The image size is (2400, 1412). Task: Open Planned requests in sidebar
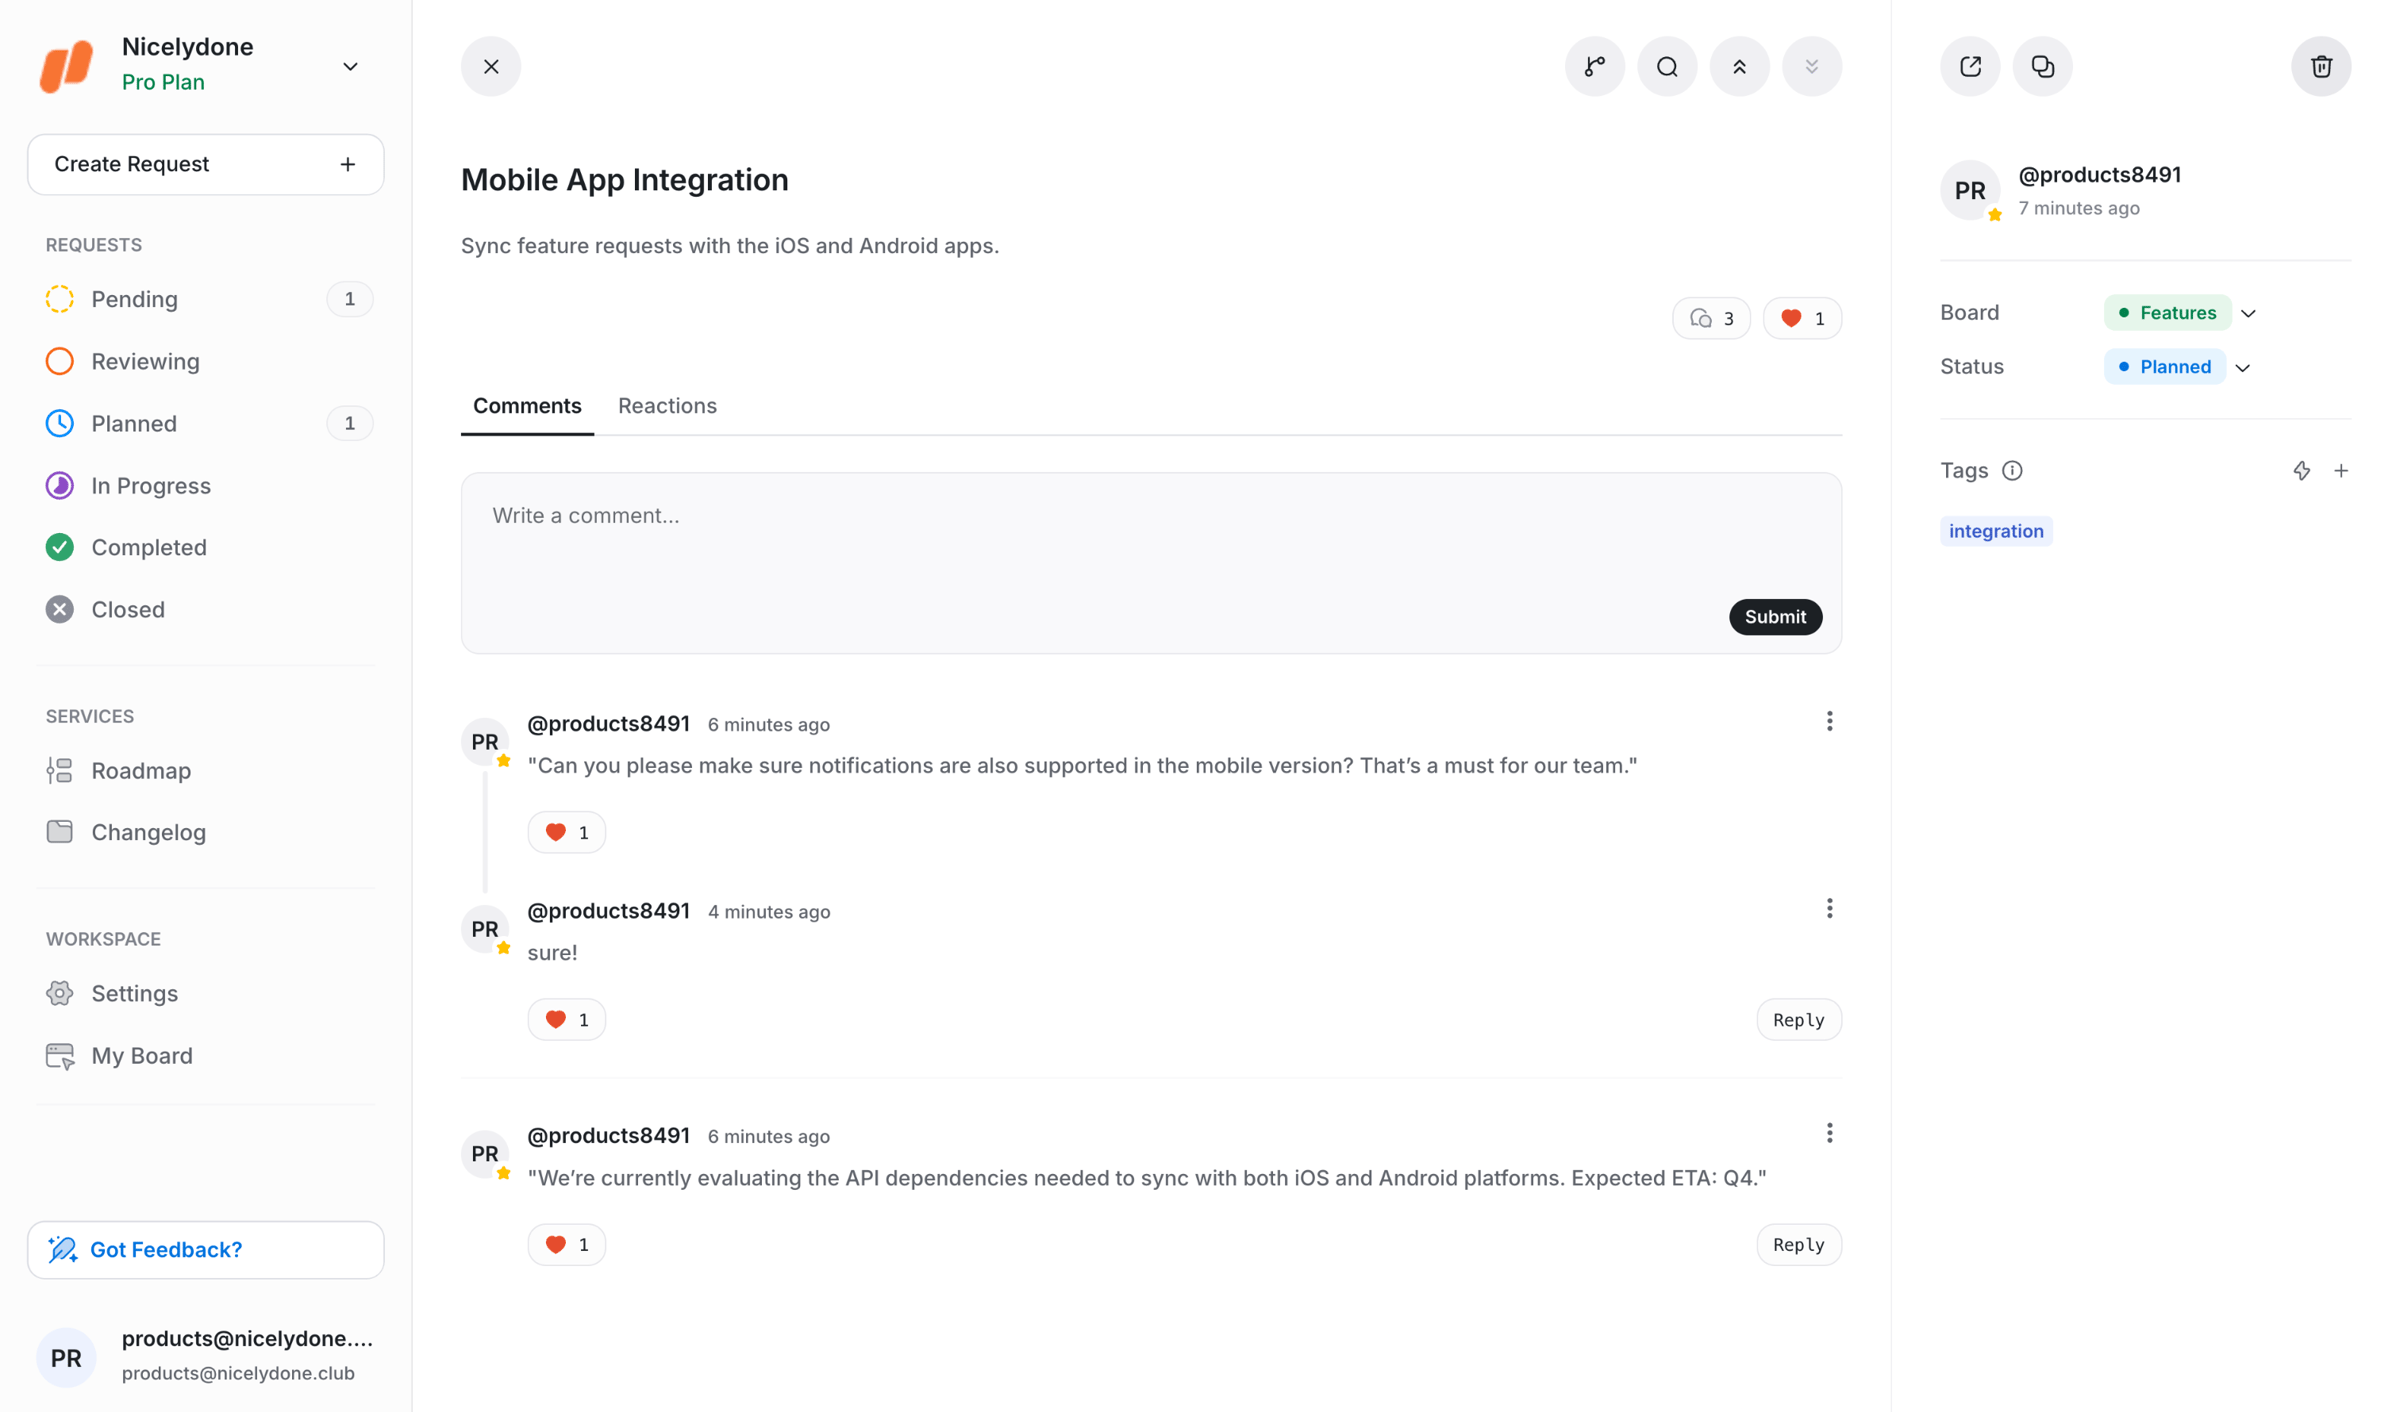coord(206,423)
